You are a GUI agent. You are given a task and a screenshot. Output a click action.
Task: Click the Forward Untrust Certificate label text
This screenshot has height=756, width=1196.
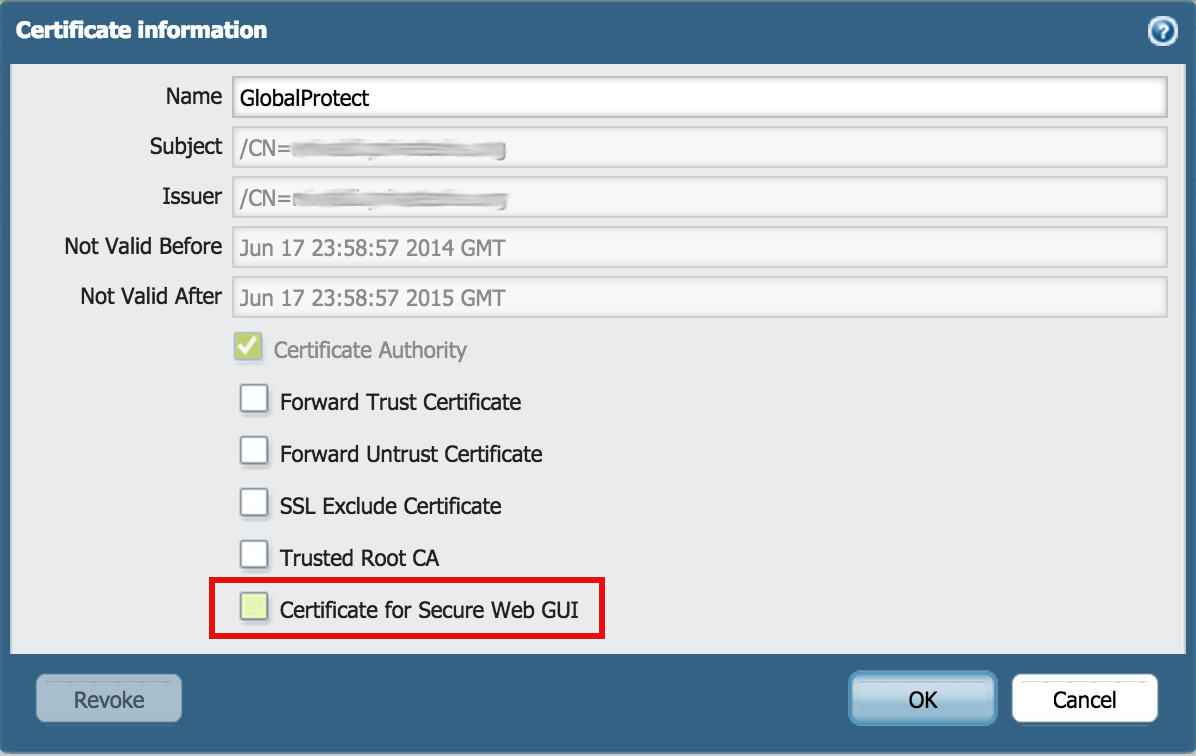click(411, 454)
